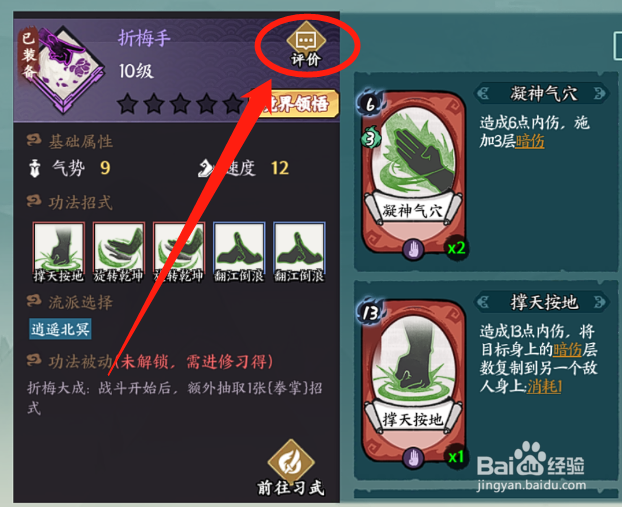Click the 速度 attribute icon
This screenshot has width=622, height=507.
click(x=207, y=168)
